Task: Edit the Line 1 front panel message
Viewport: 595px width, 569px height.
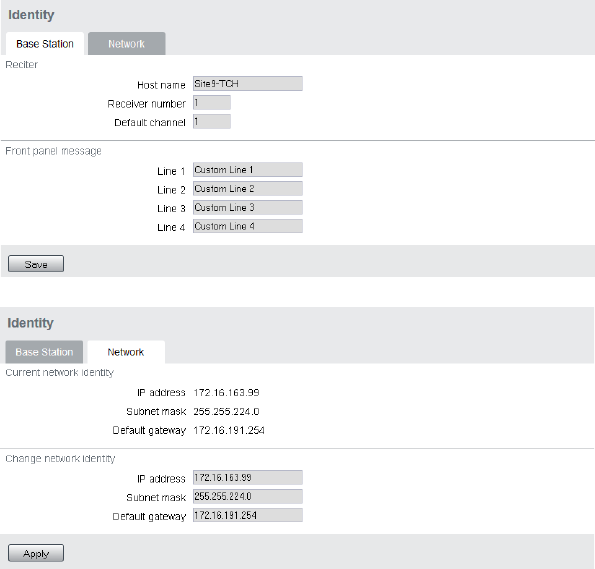Action: coord(248,170)
